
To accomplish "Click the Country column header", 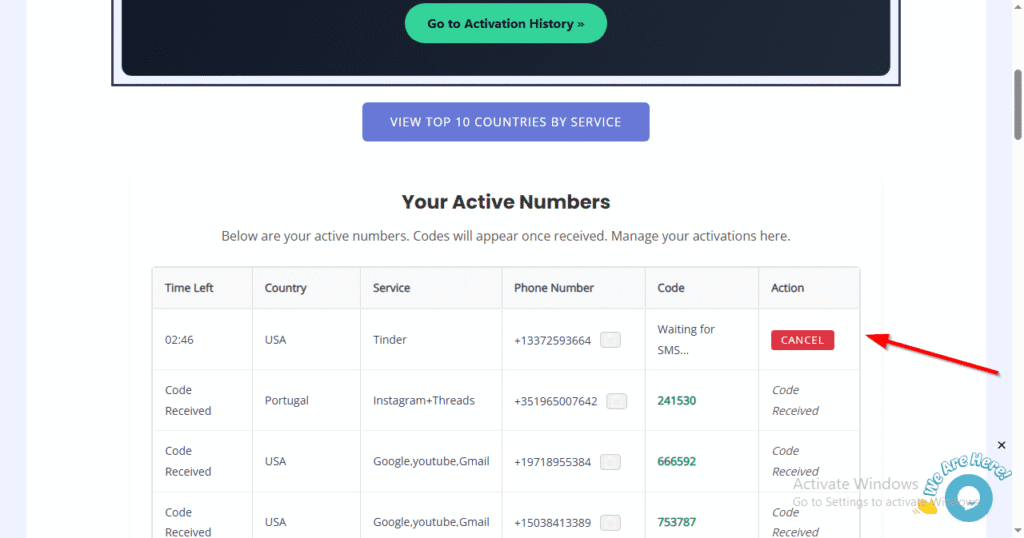I will pos(285,288).
